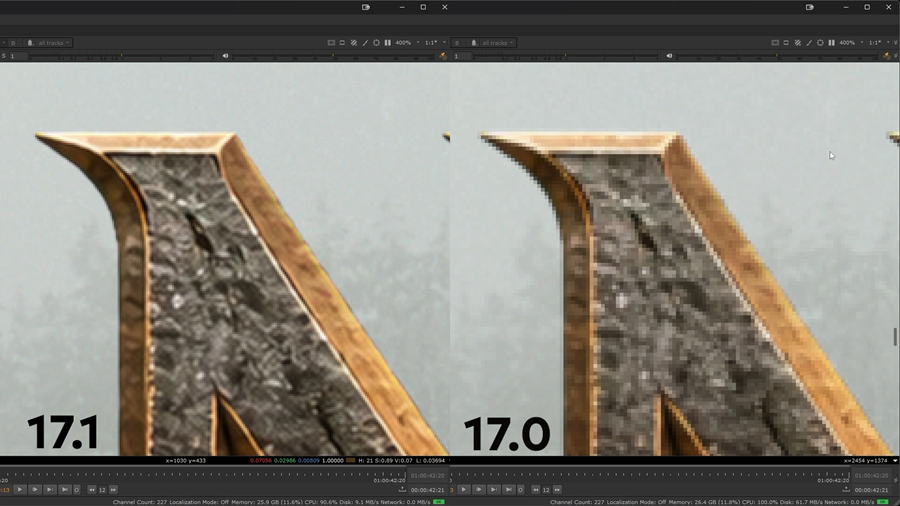
Task: Play looped section button in left viewer
Action: tap(34, 489)
